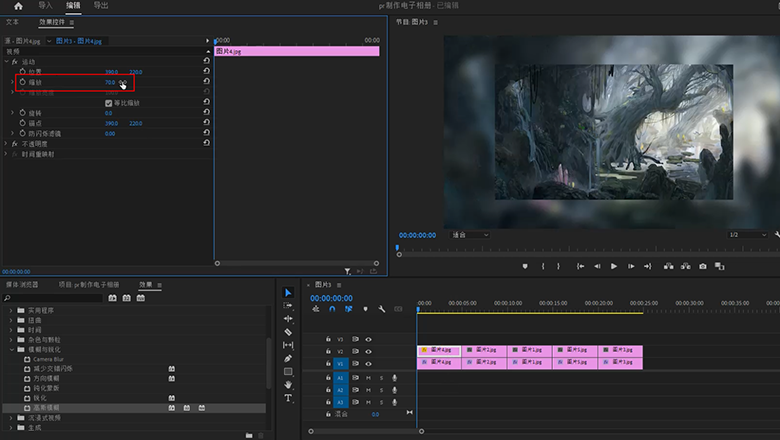
Task: Open the 媒体浏览器 tab
Action: (x=22, y=284)
